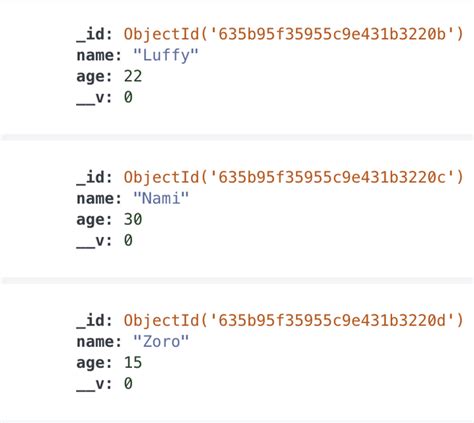Click the __v field key in Zoro document

(94, 384)
